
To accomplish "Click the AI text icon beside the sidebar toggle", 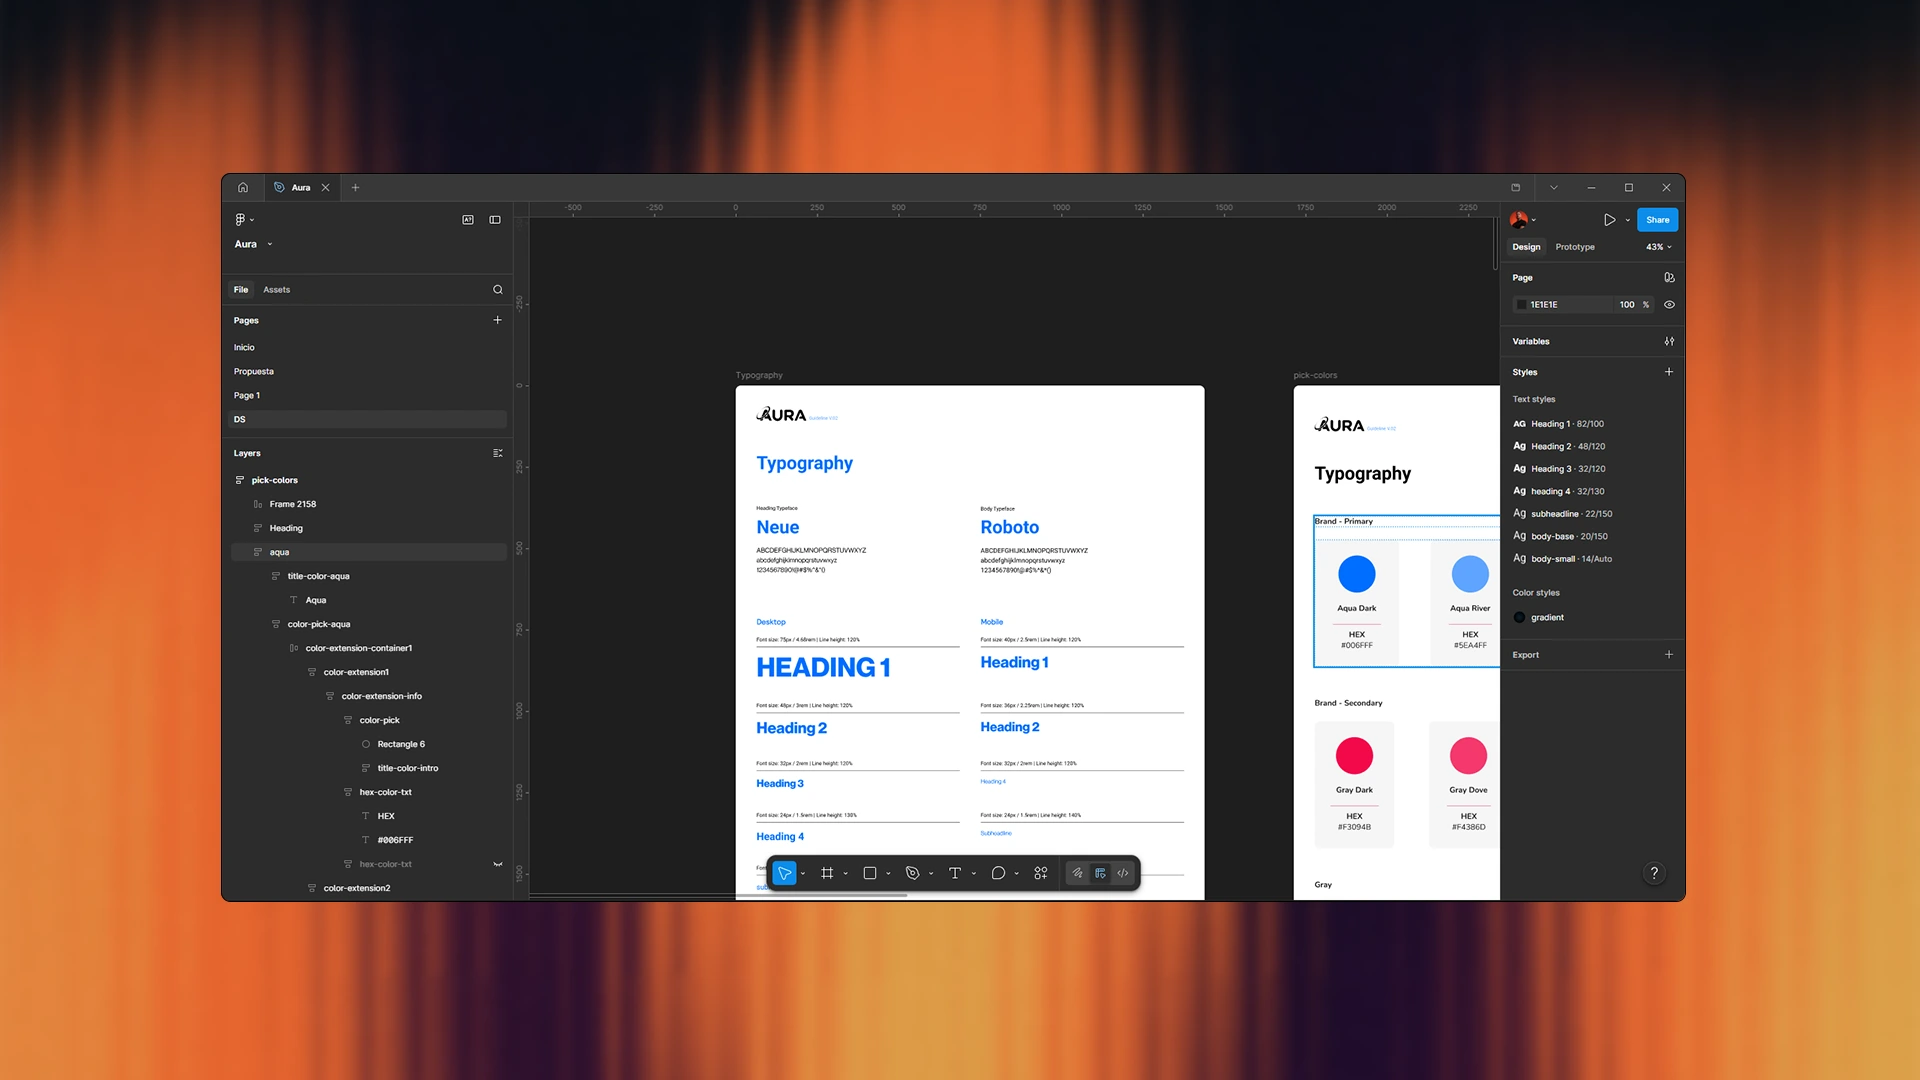I will point(468,219).
